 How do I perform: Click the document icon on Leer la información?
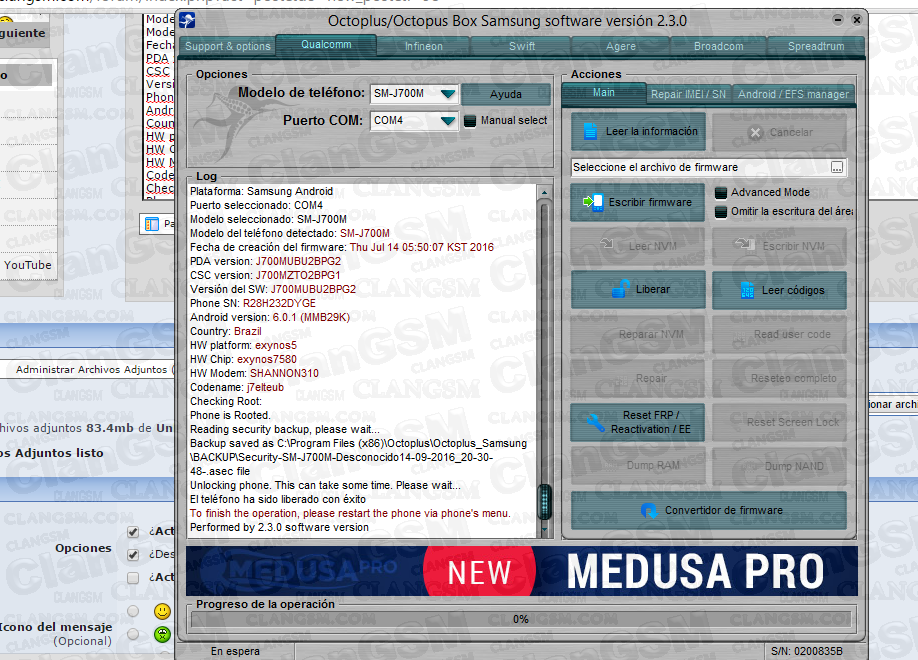tap(590, 131)
